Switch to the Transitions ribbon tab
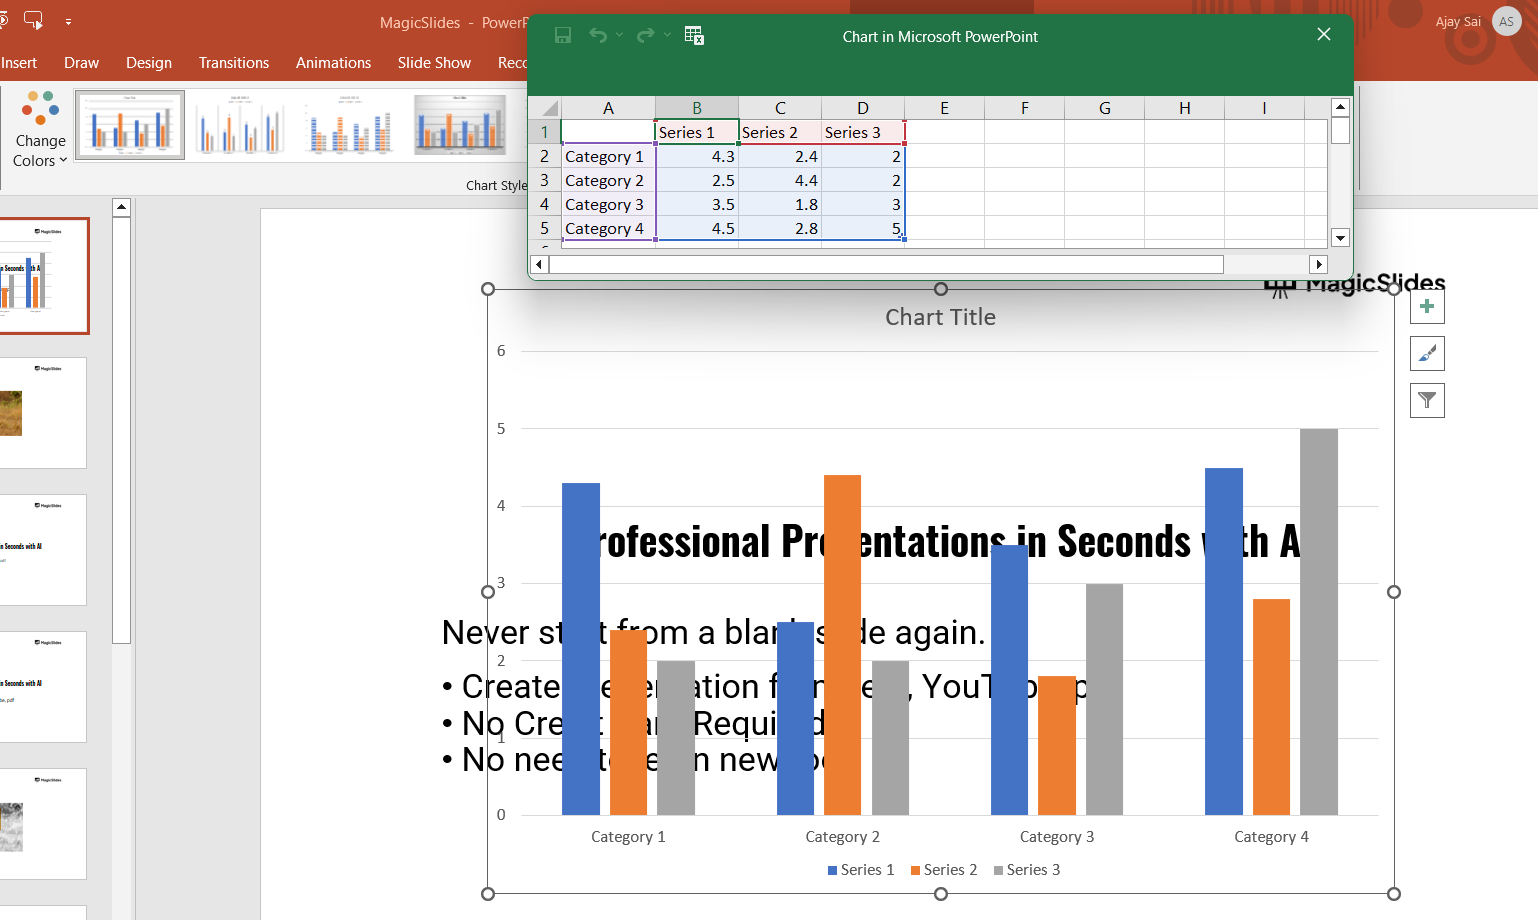The width and height of the screenshot is (1538, 920). pyautogui.click(x=234, y=63)
